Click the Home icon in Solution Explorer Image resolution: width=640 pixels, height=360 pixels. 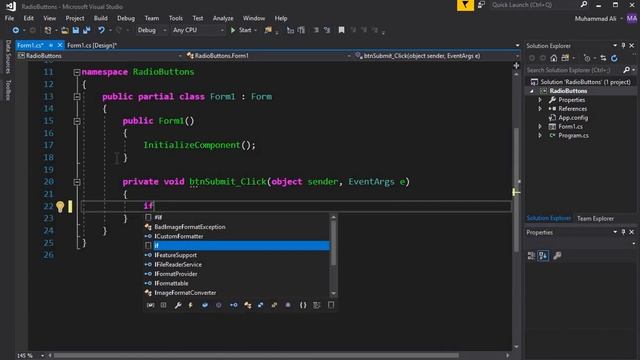coord(553,58)
